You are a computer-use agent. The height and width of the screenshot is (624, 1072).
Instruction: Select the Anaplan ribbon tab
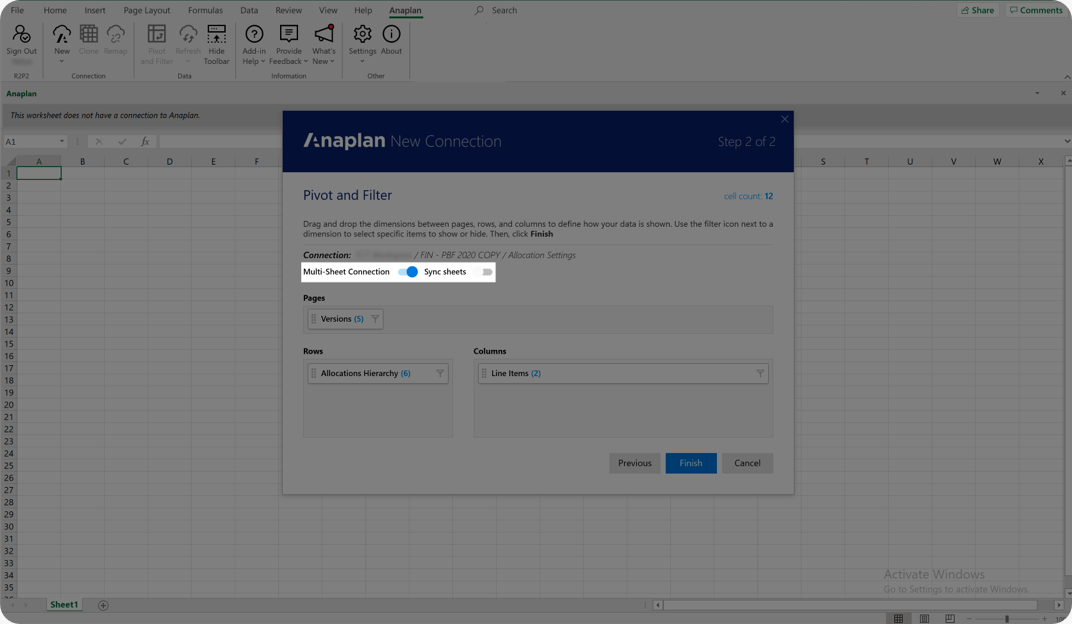tap(405, 10)
